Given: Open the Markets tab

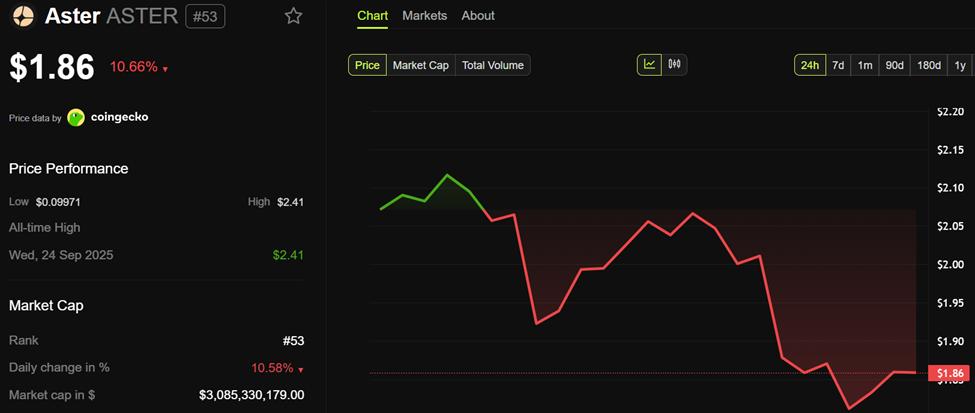Looking at the screenshot, I should tap(425, 16).
